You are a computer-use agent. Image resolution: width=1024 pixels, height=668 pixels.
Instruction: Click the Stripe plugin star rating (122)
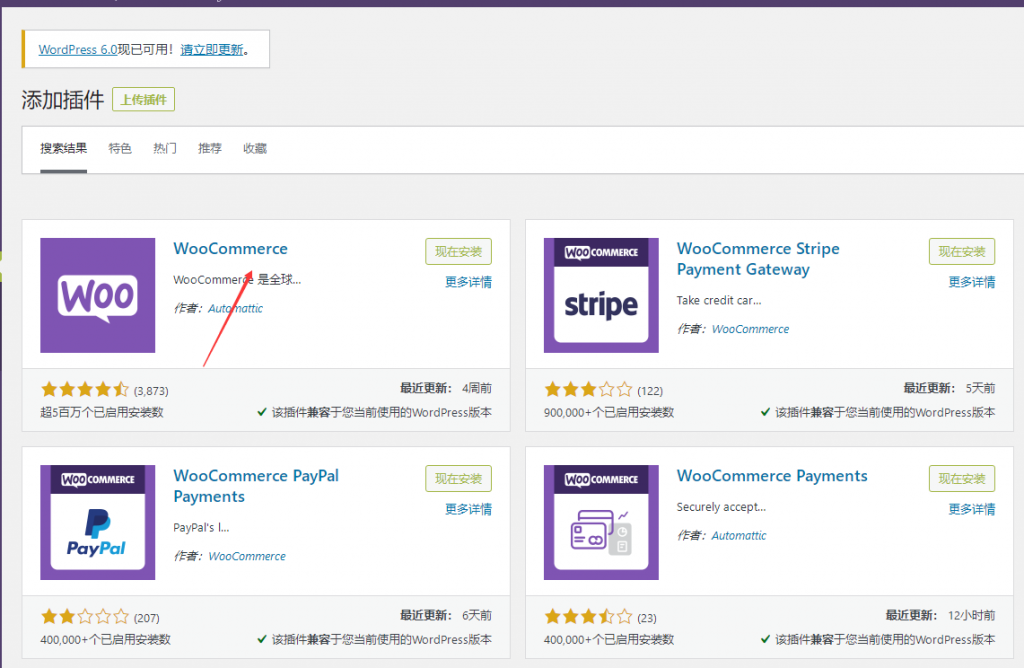point(588,390)
